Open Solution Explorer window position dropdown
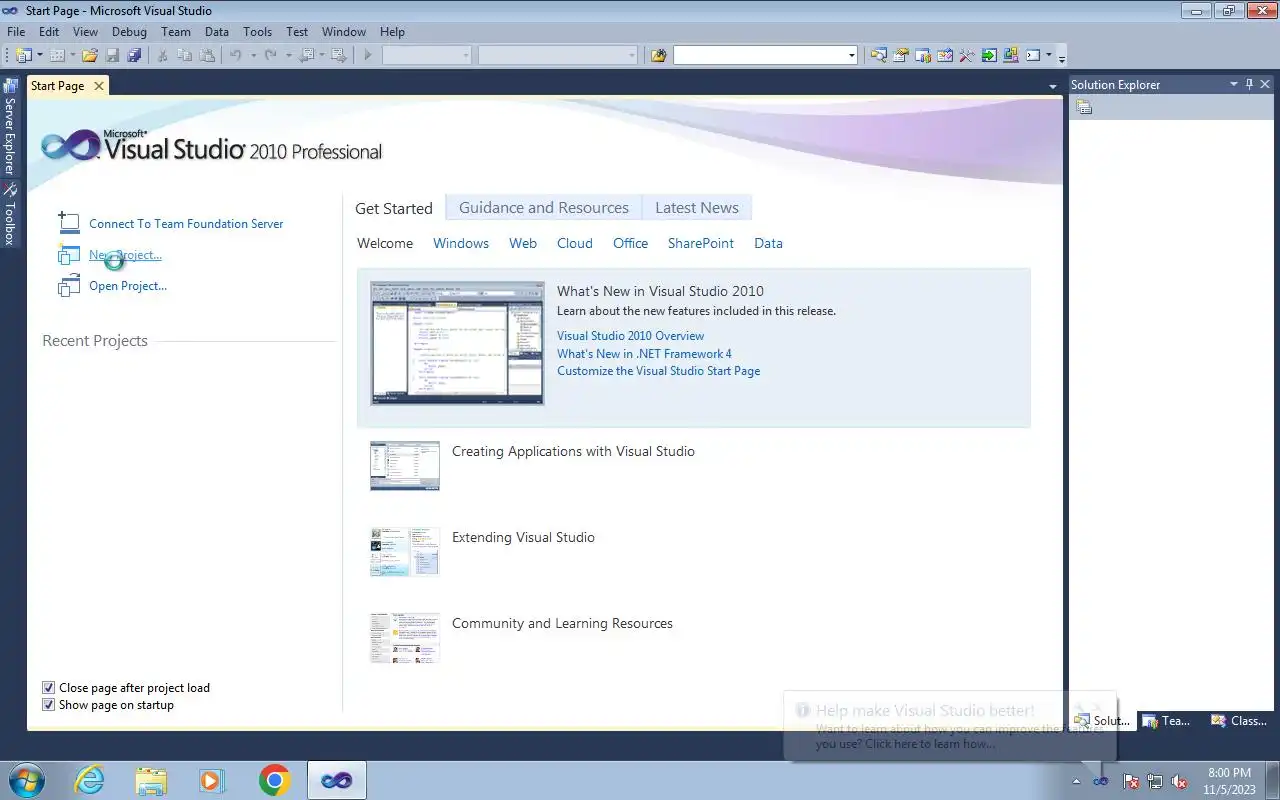Screen dimensions: 1280x800 (1234, 85)
